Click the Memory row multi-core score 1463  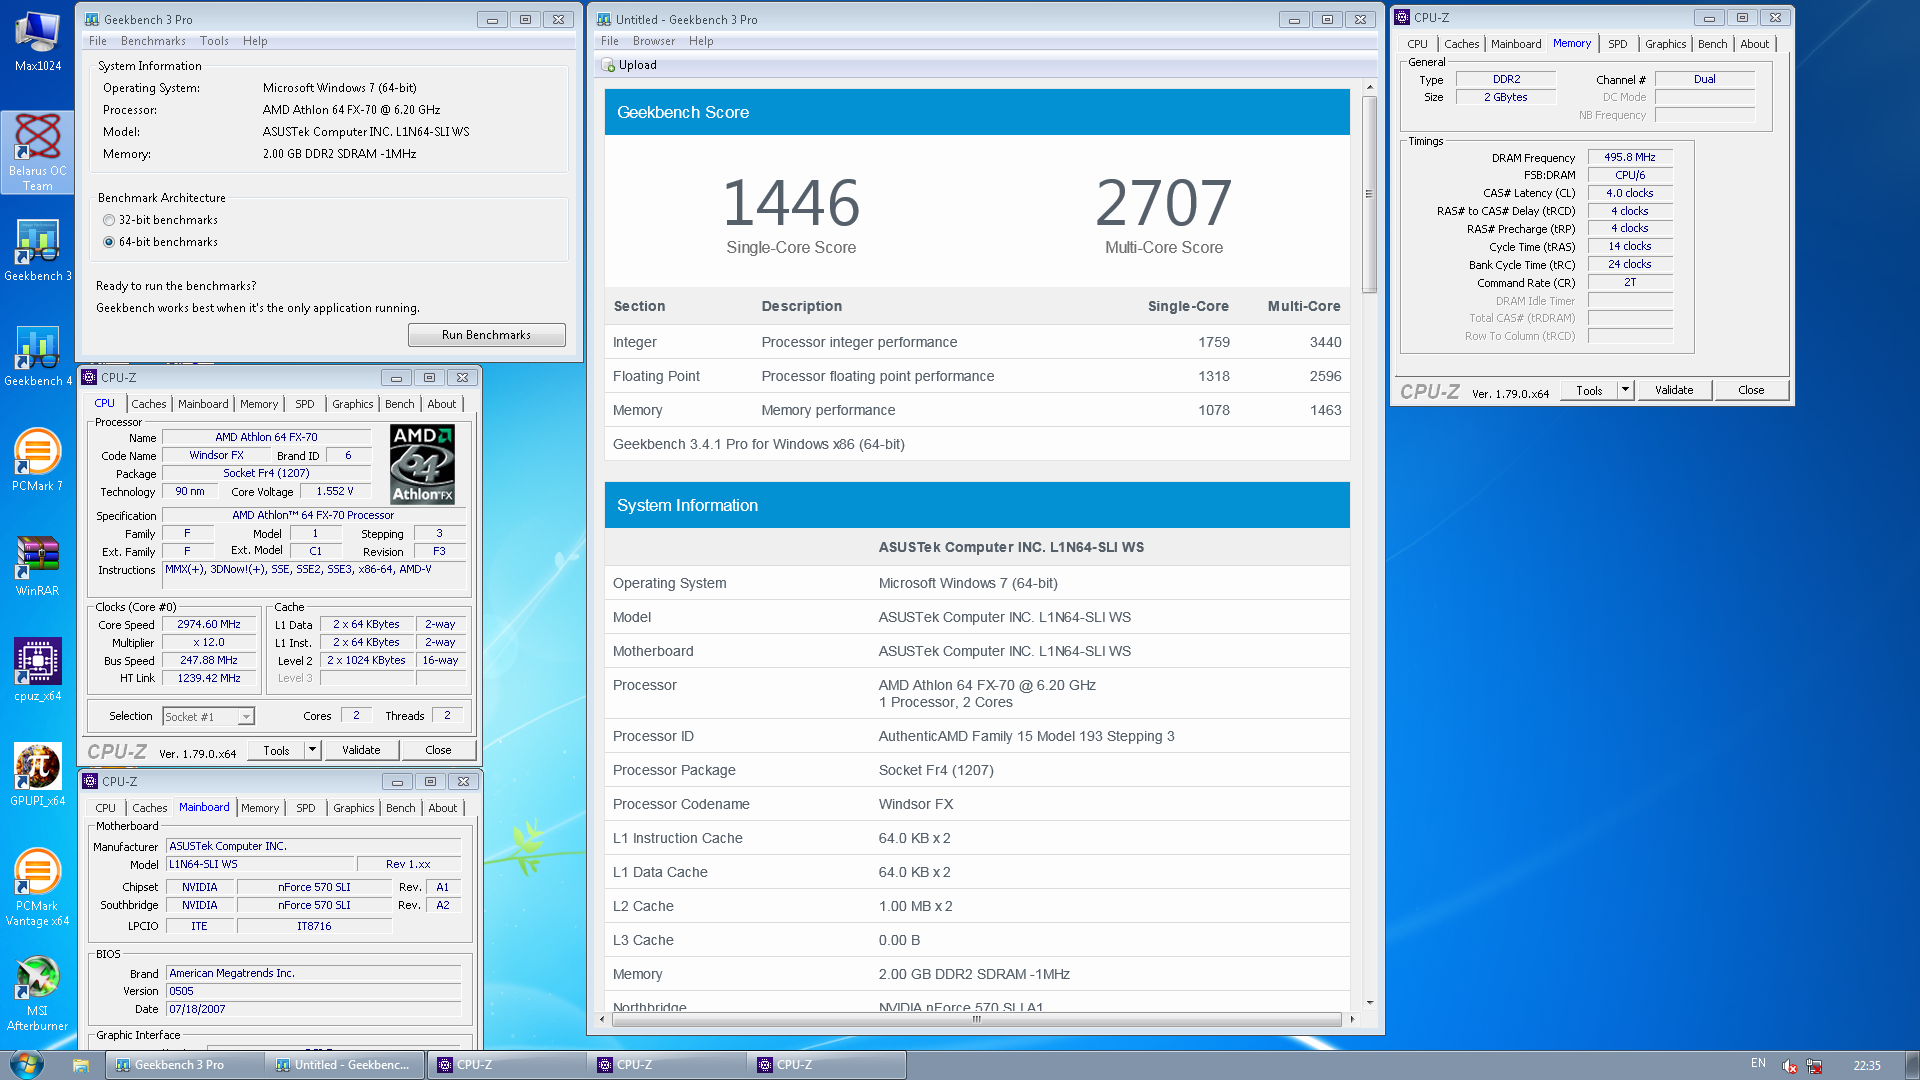pyautogui.click(x=1325, y=410)
